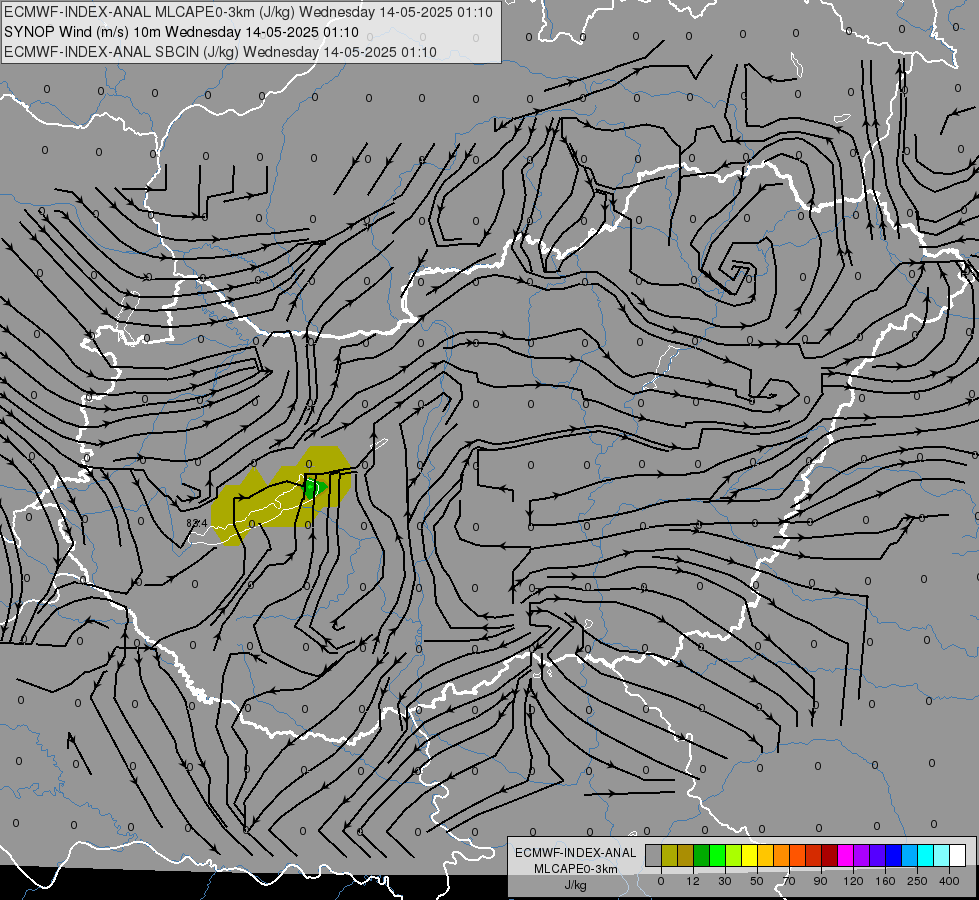Click the legend value 400
979x900 pixels.
(x=949, y=881)
